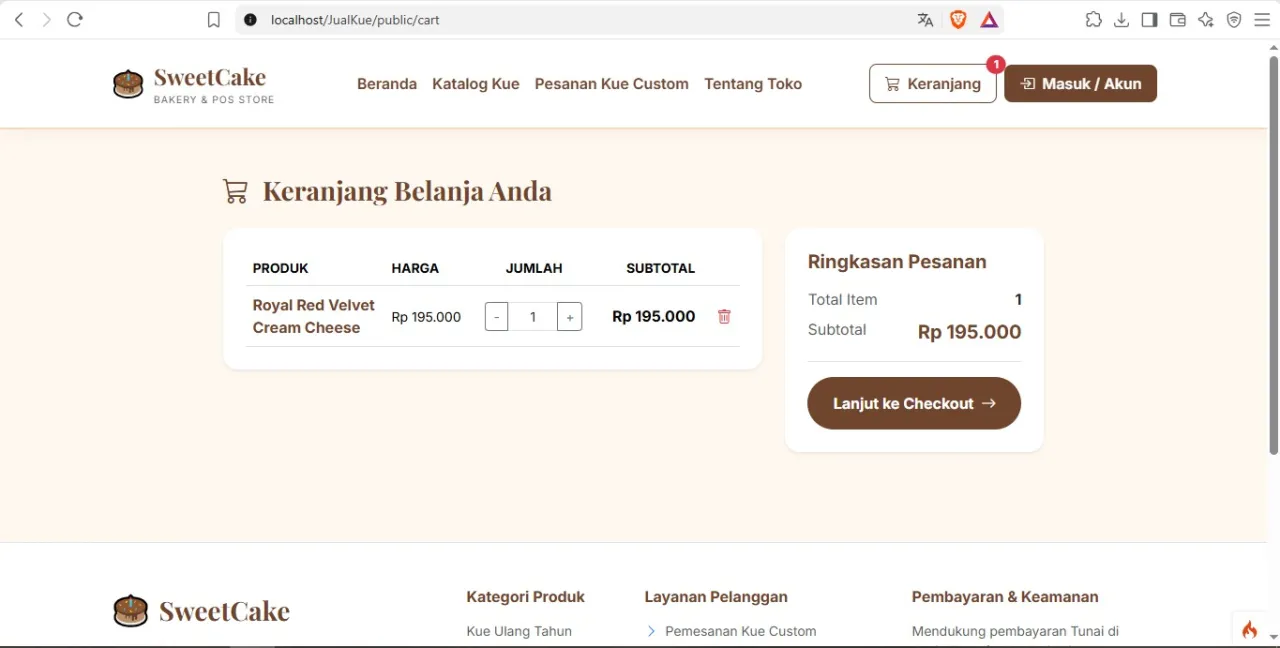The height and width of the screenshot is (648, 1280).
Task: Open the Brave VPN shield icon
Action: click(x=1234, y=20)
